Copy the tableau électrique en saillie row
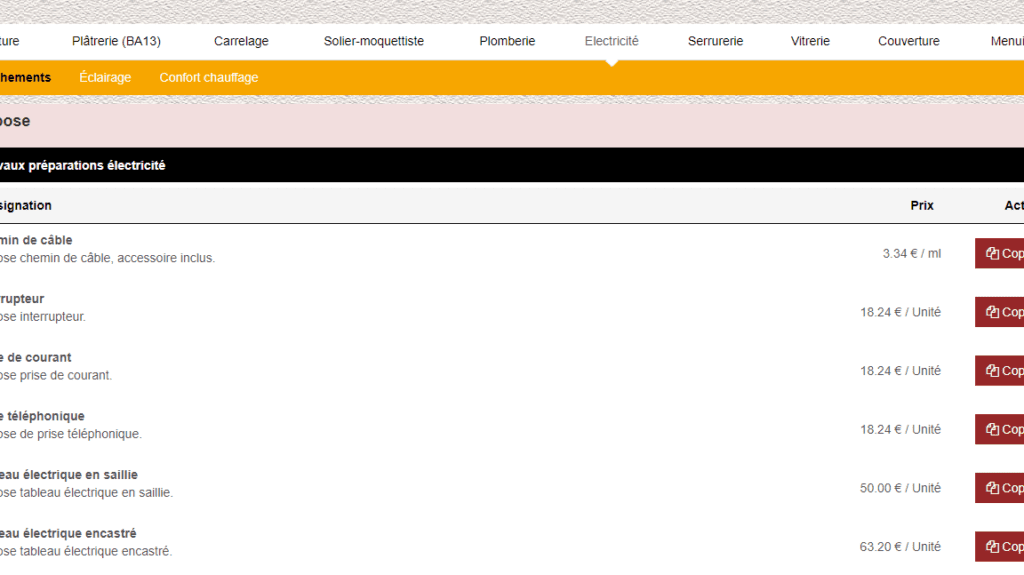Image resolution: width=1024 pixels, height=575 pixels. [x=1000, y=488]
